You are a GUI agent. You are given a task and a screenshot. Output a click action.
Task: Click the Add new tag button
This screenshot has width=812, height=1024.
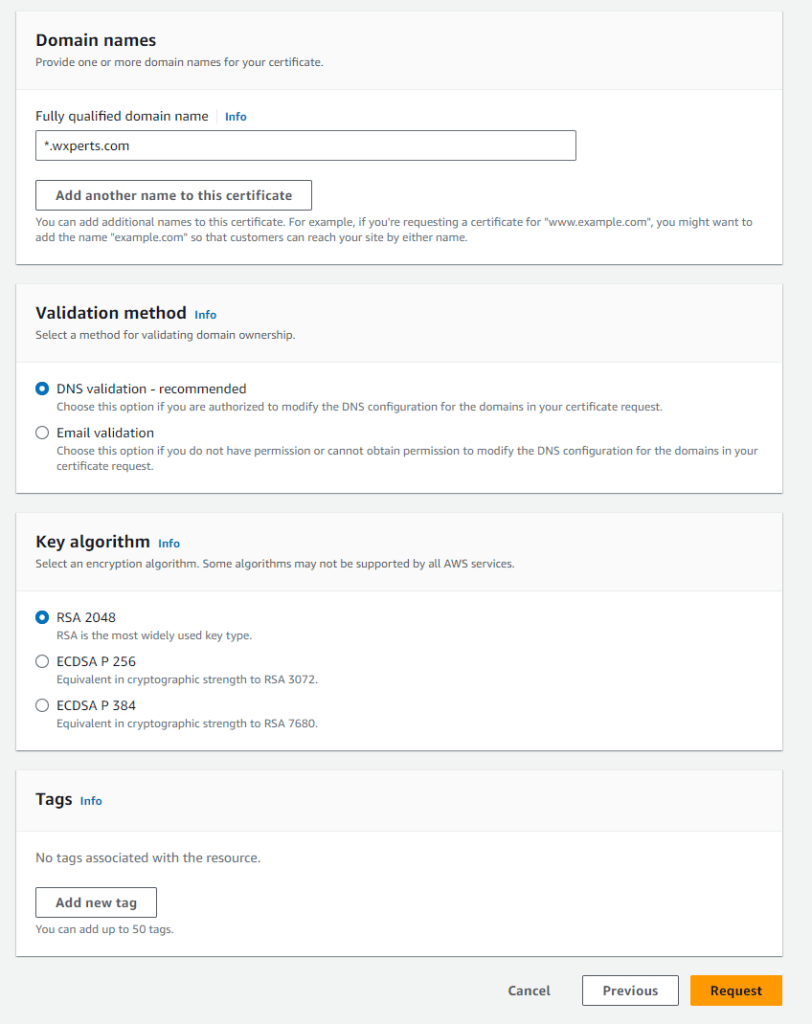coord(96,902)
